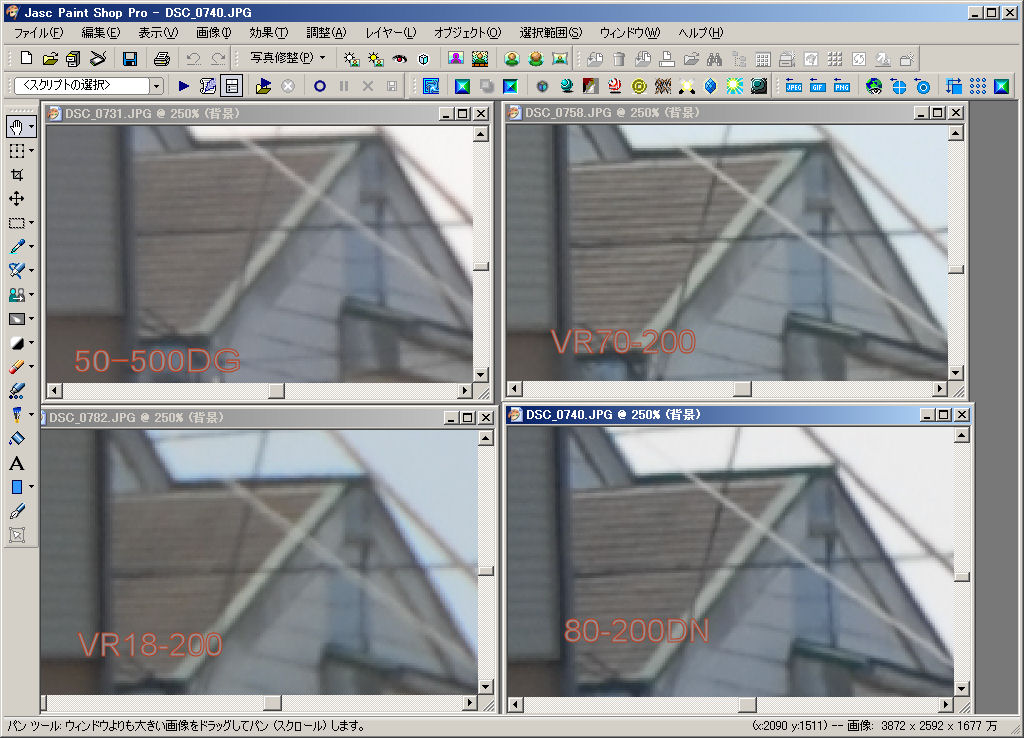Viewport: 1024px width, 738px height.
Task: Expand the Dropper tool flyout arrow
Action: 31,247
